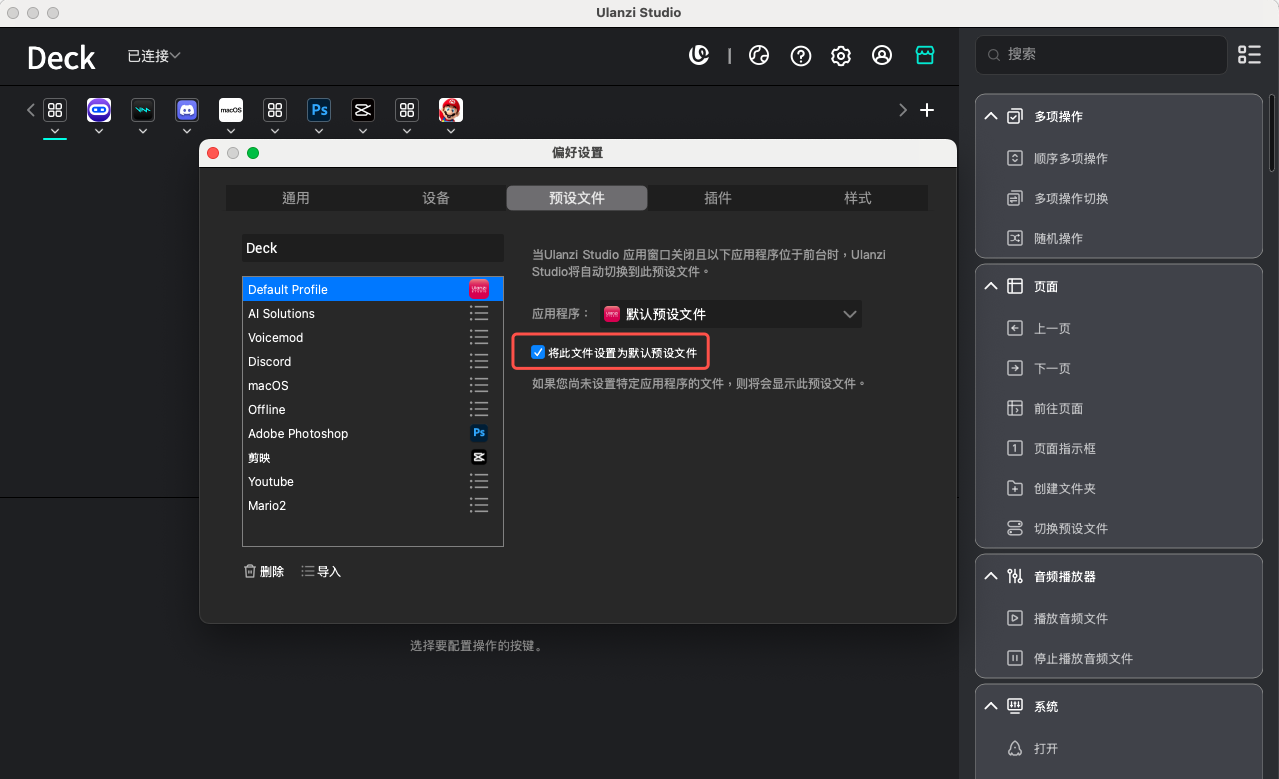Click the help question mark icon
Image resolution: width=1279 pixels, height=779 pixels.
(x=801, y=56)
